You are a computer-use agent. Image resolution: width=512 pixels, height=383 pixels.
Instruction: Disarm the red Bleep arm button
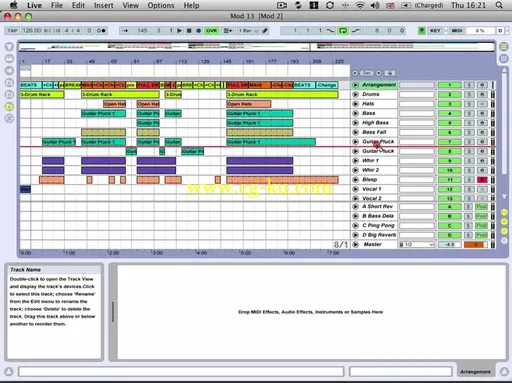(x=482, y=180)
